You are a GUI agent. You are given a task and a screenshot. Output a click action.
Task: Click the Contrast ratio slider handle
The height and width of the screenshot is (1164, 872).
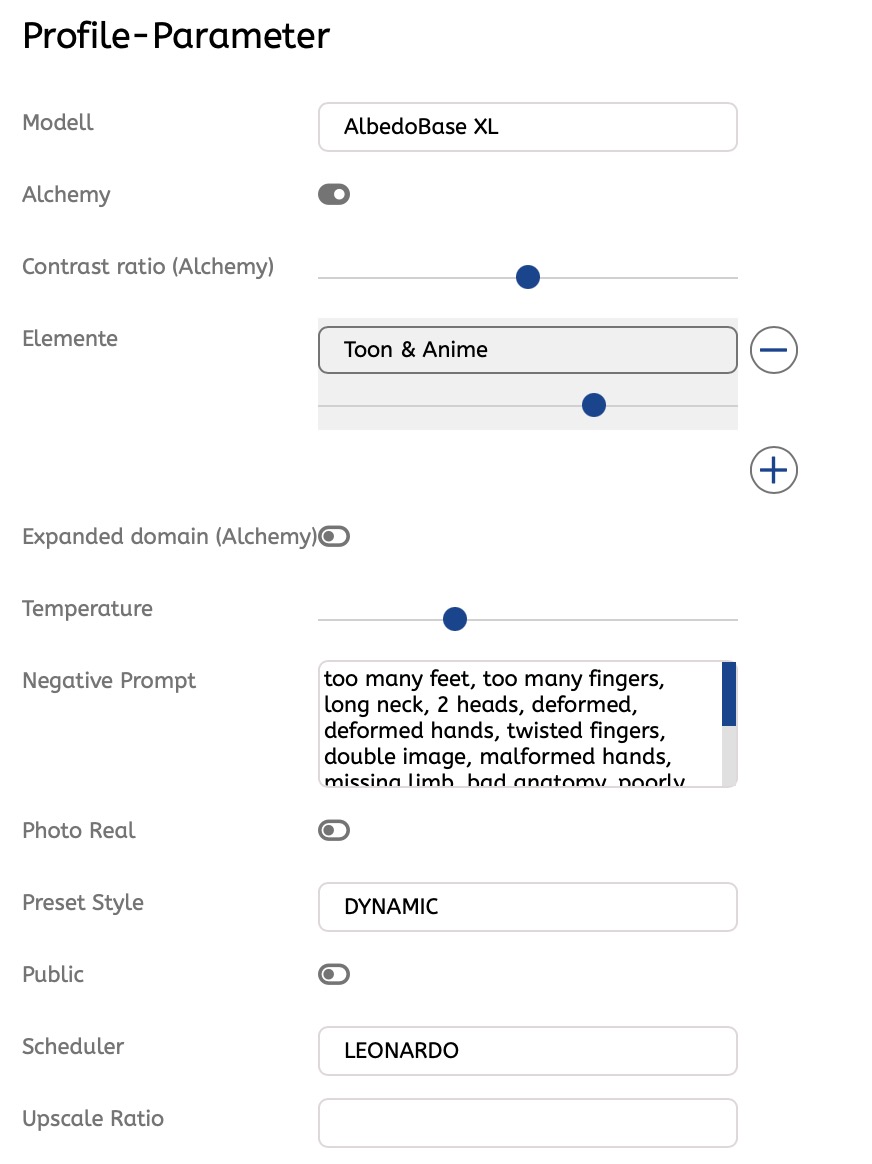tap(528, 277)
